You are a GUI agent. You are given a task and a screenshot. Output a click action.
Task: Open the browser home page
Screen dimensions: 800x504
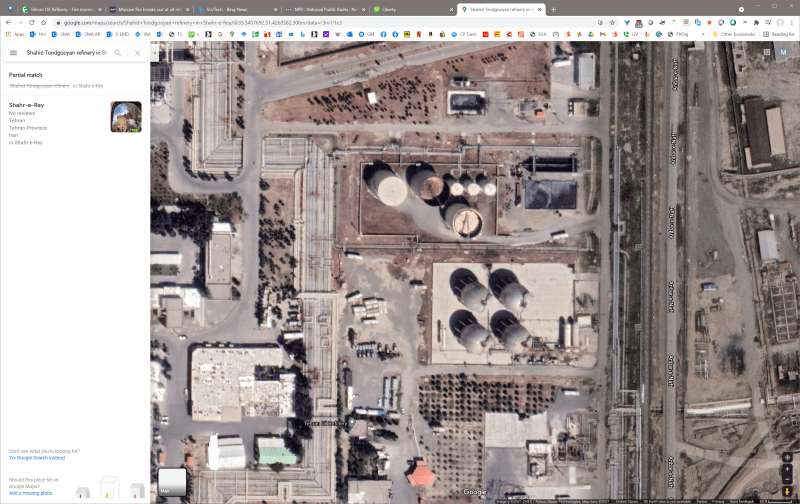point(43,22)
